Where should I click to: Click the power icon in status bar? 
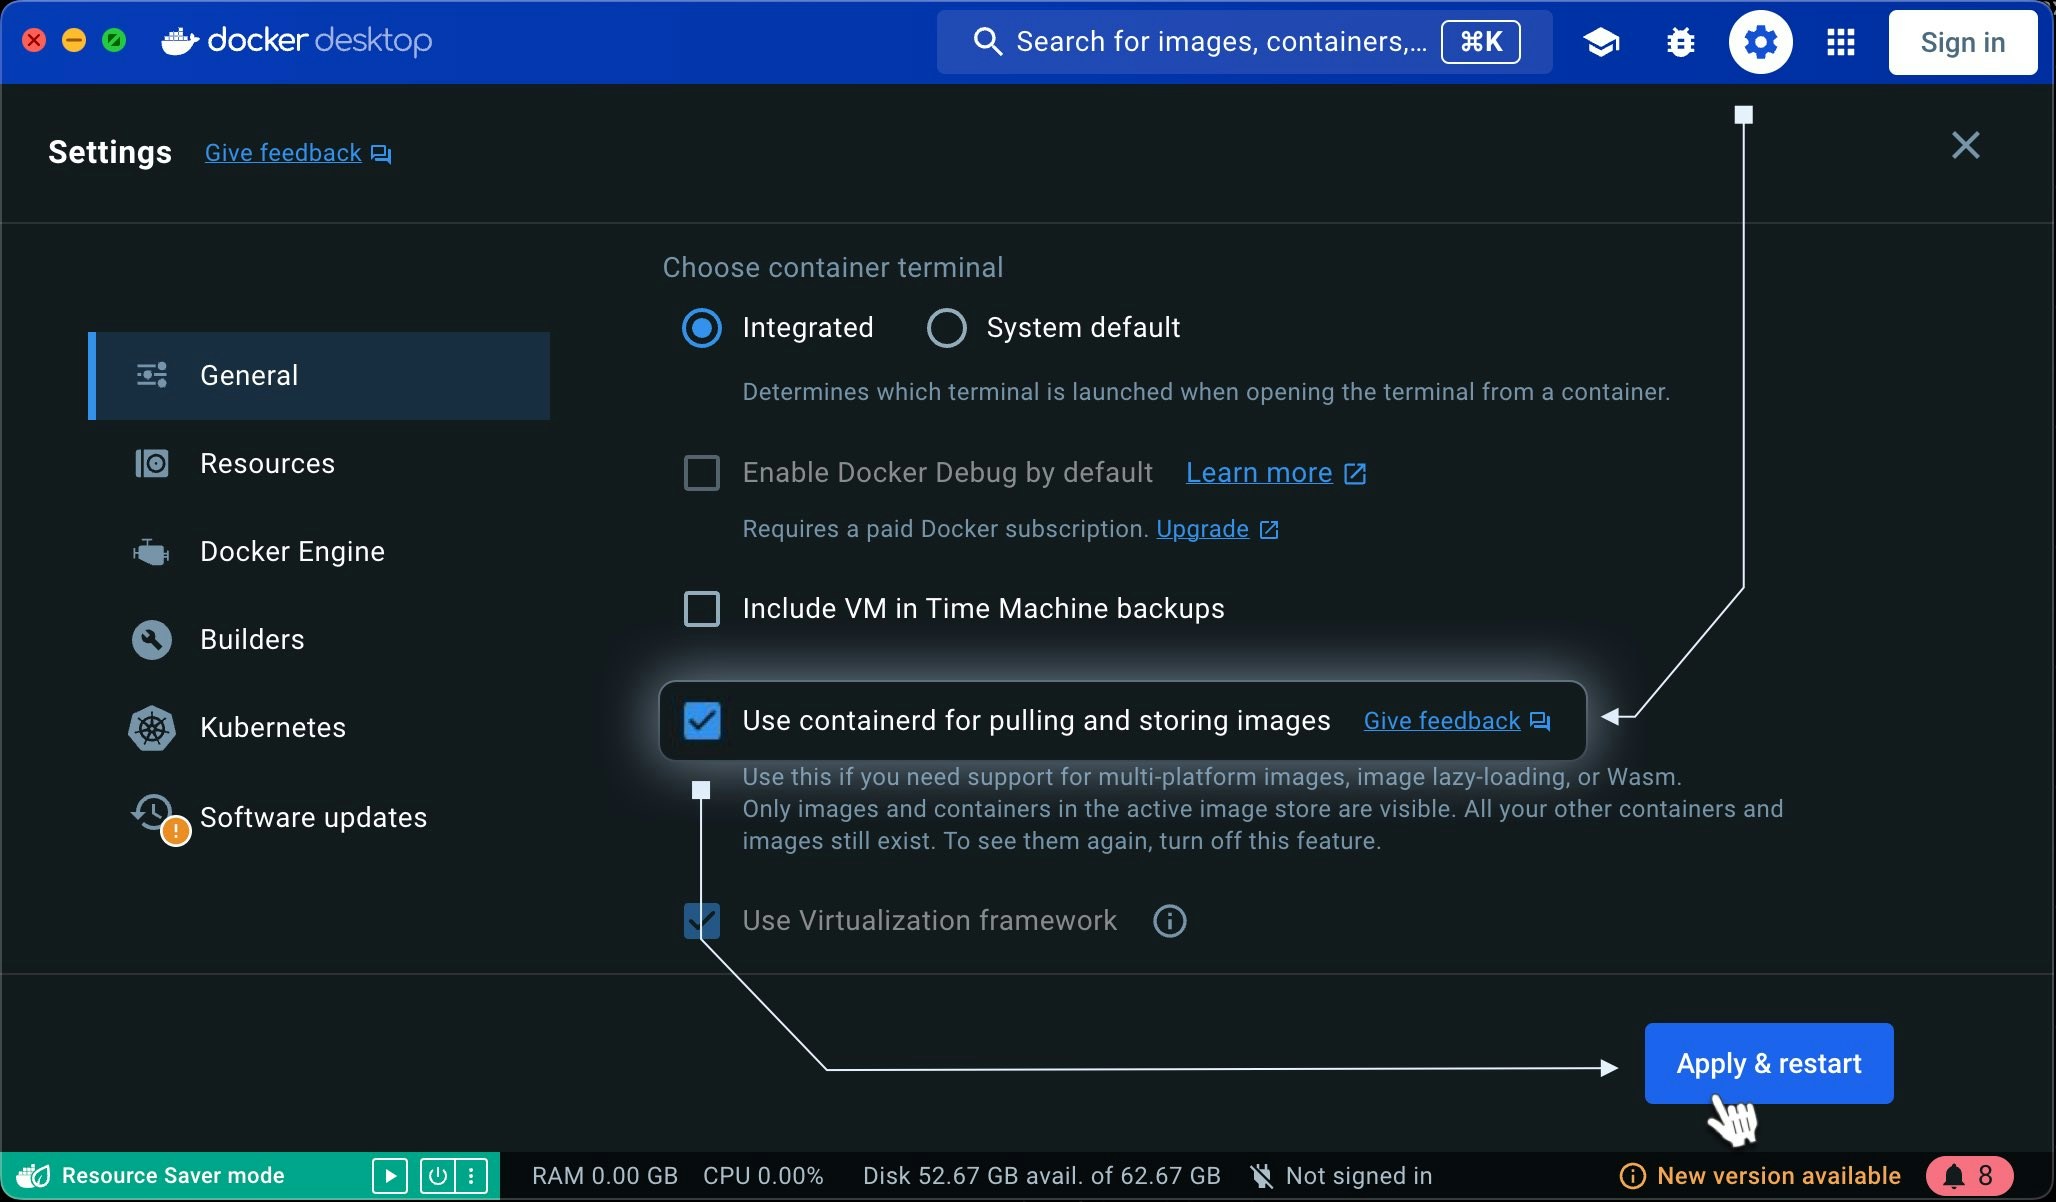pos(437,1175)
